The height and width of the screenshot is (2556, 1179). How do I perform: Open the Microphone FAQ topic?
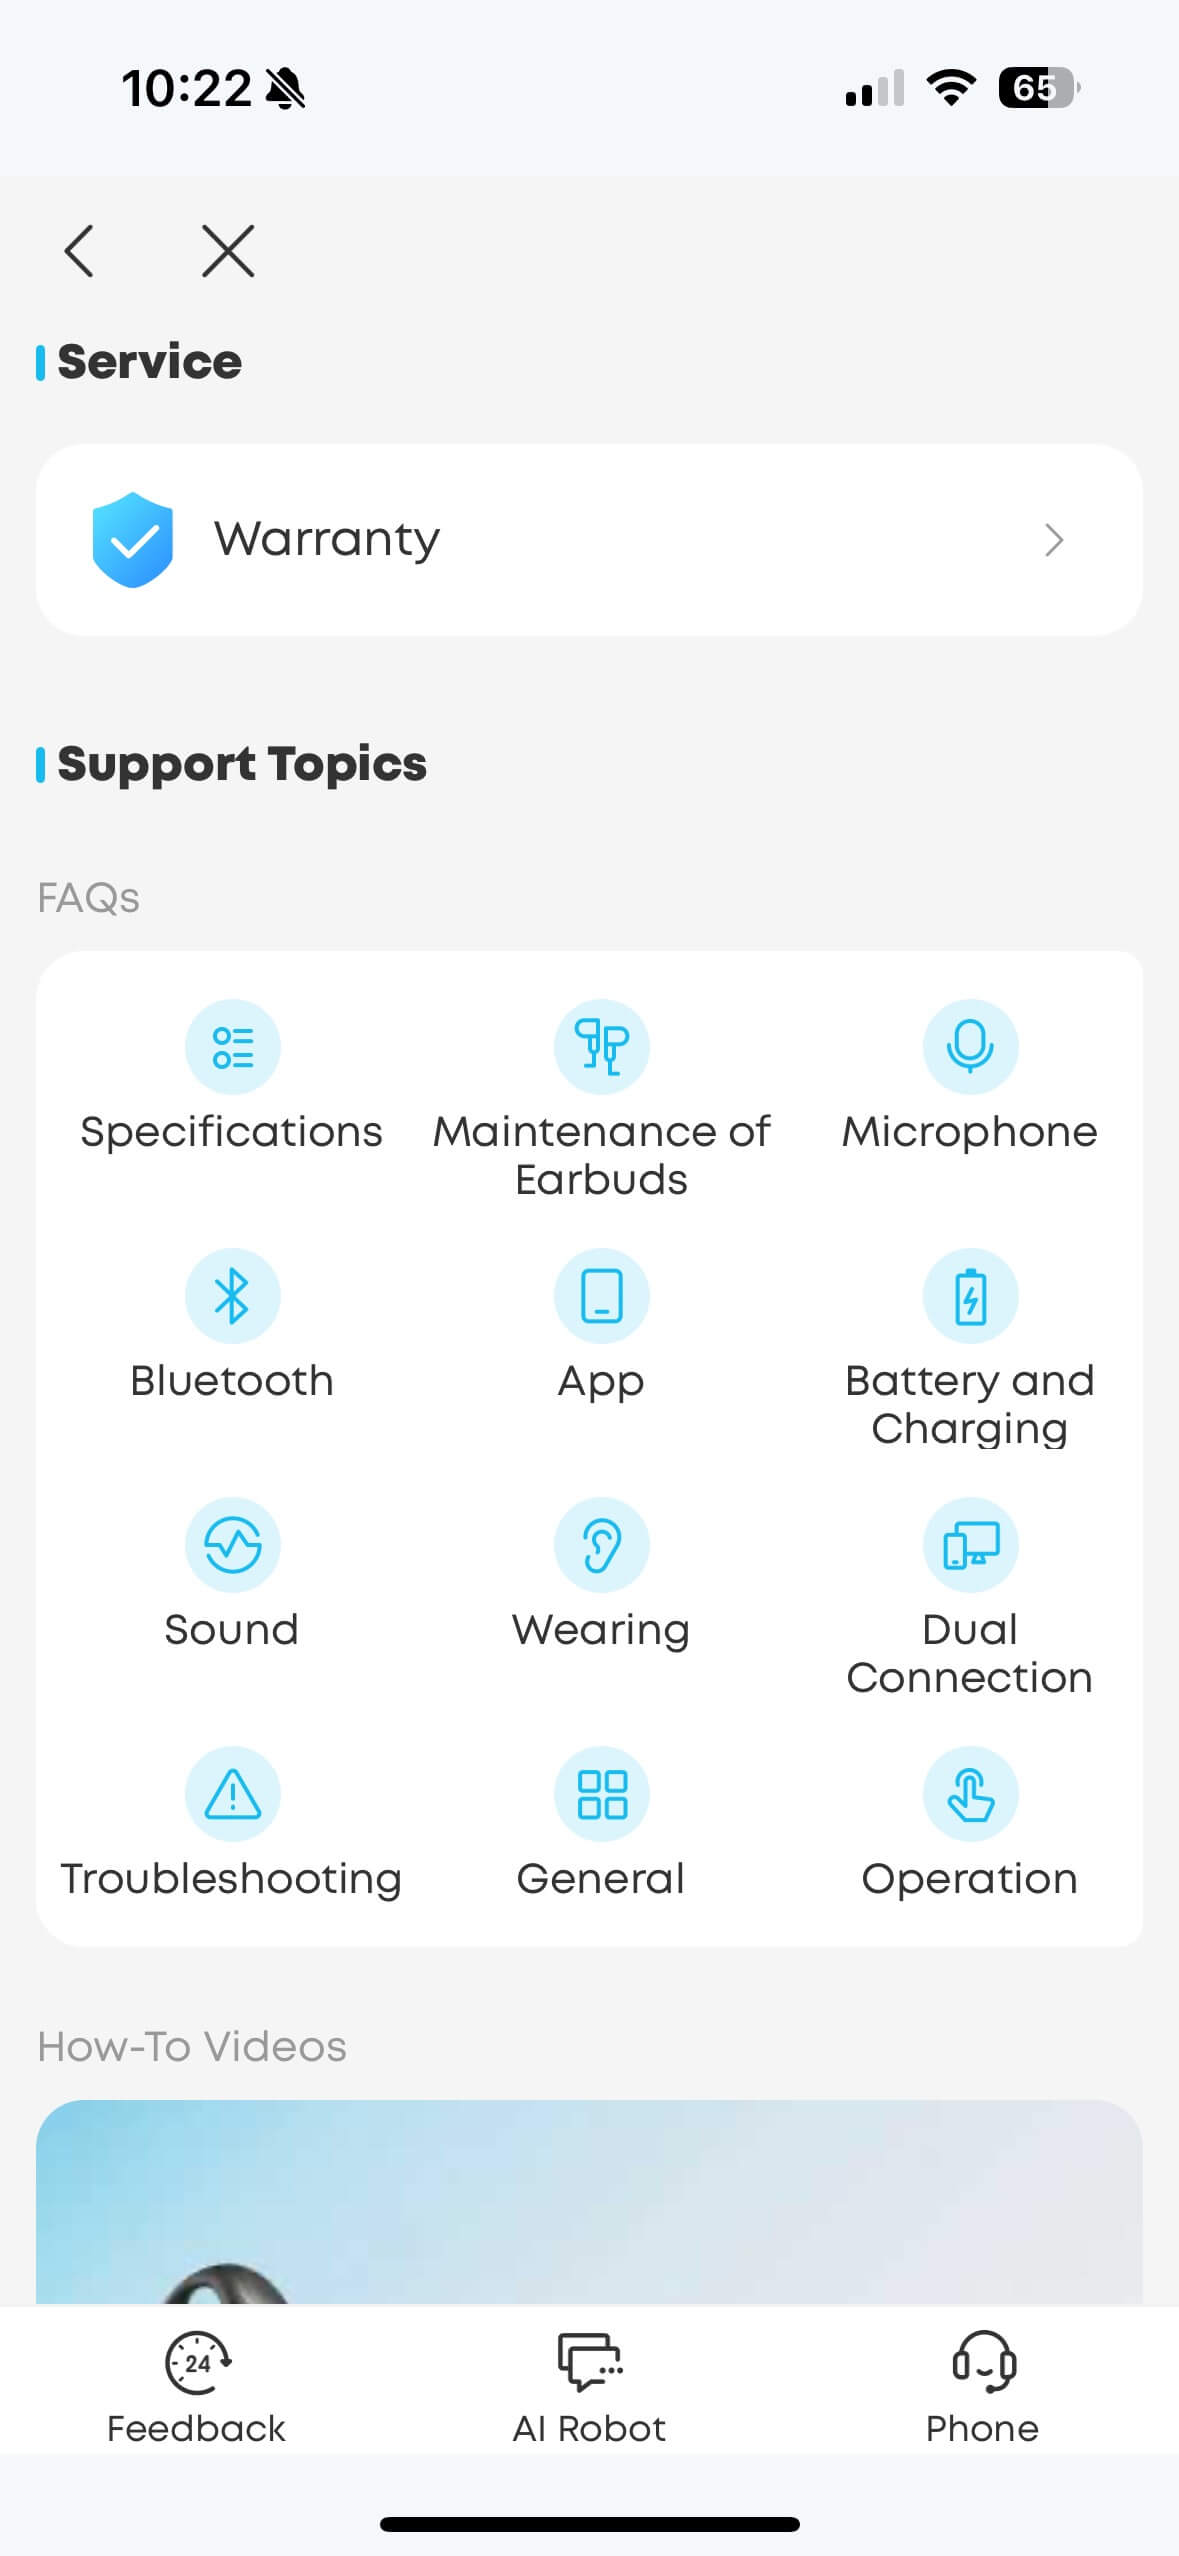coord(970,1047)
